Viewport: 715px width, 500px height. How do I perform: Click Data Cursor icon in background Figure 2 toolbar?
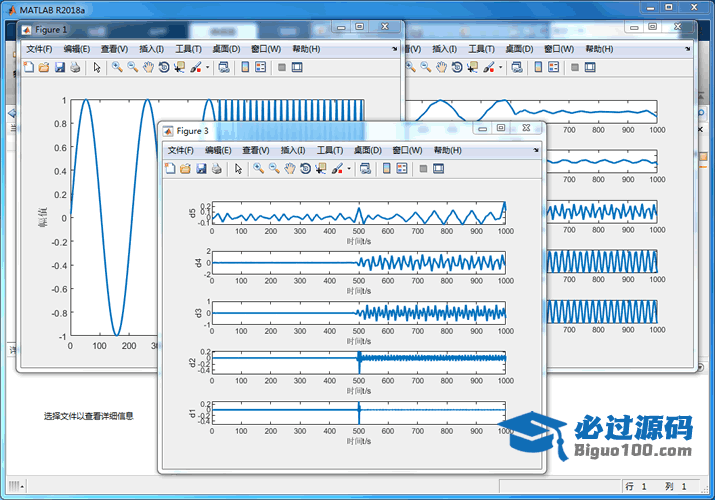472,67
